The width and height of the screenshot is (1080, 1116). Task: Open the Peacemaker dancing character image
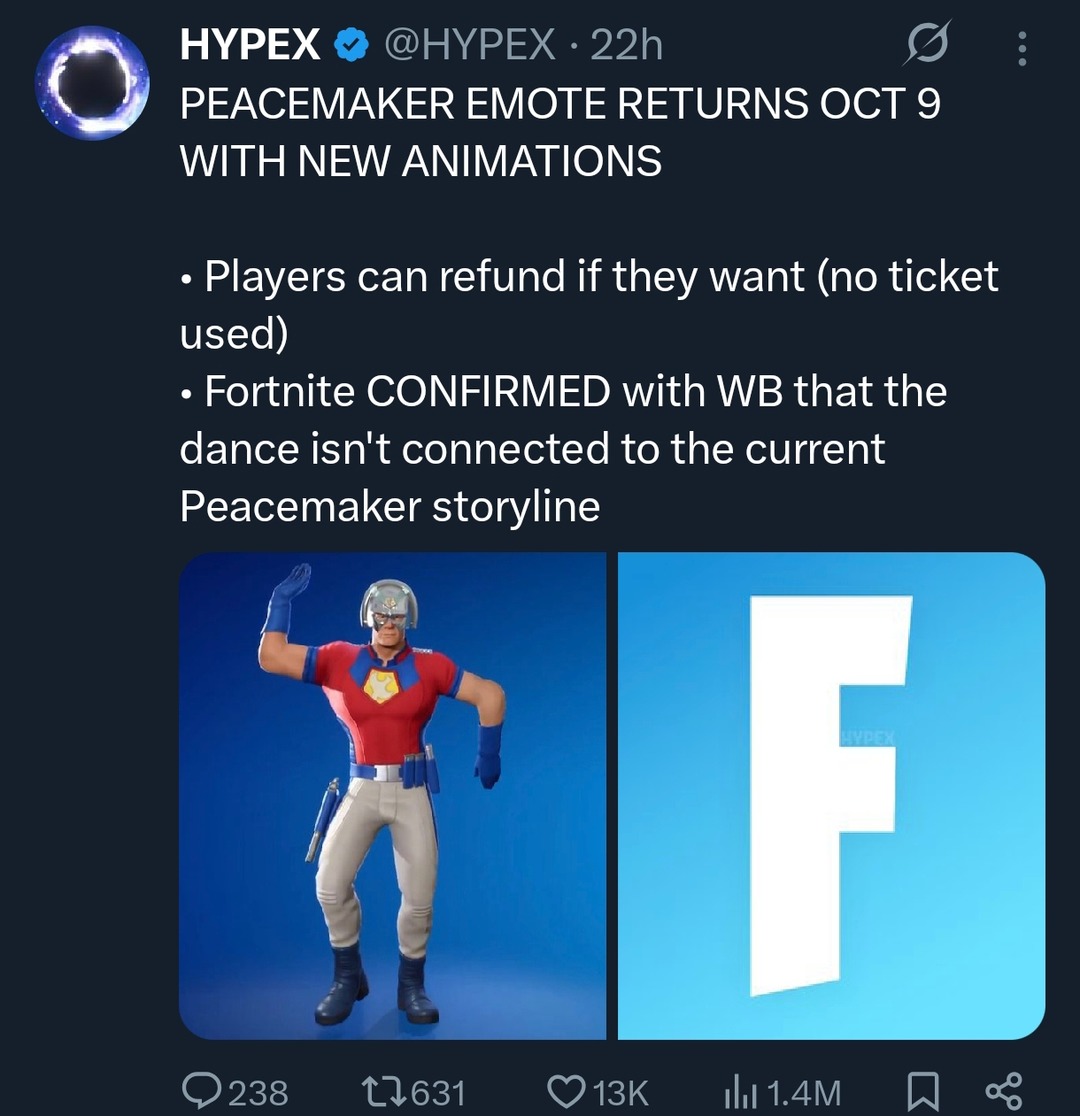tap(392, 796)
